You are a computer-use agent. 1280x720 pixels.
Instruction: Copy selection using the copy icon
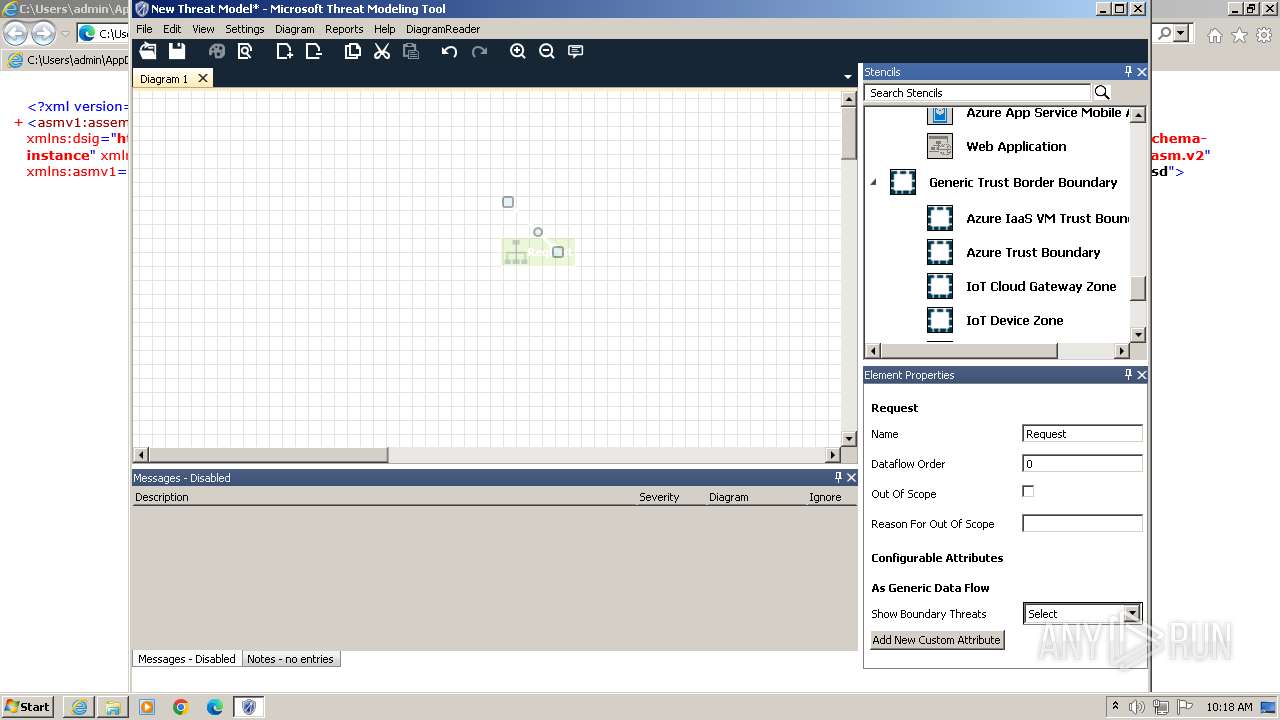(353, 51)
